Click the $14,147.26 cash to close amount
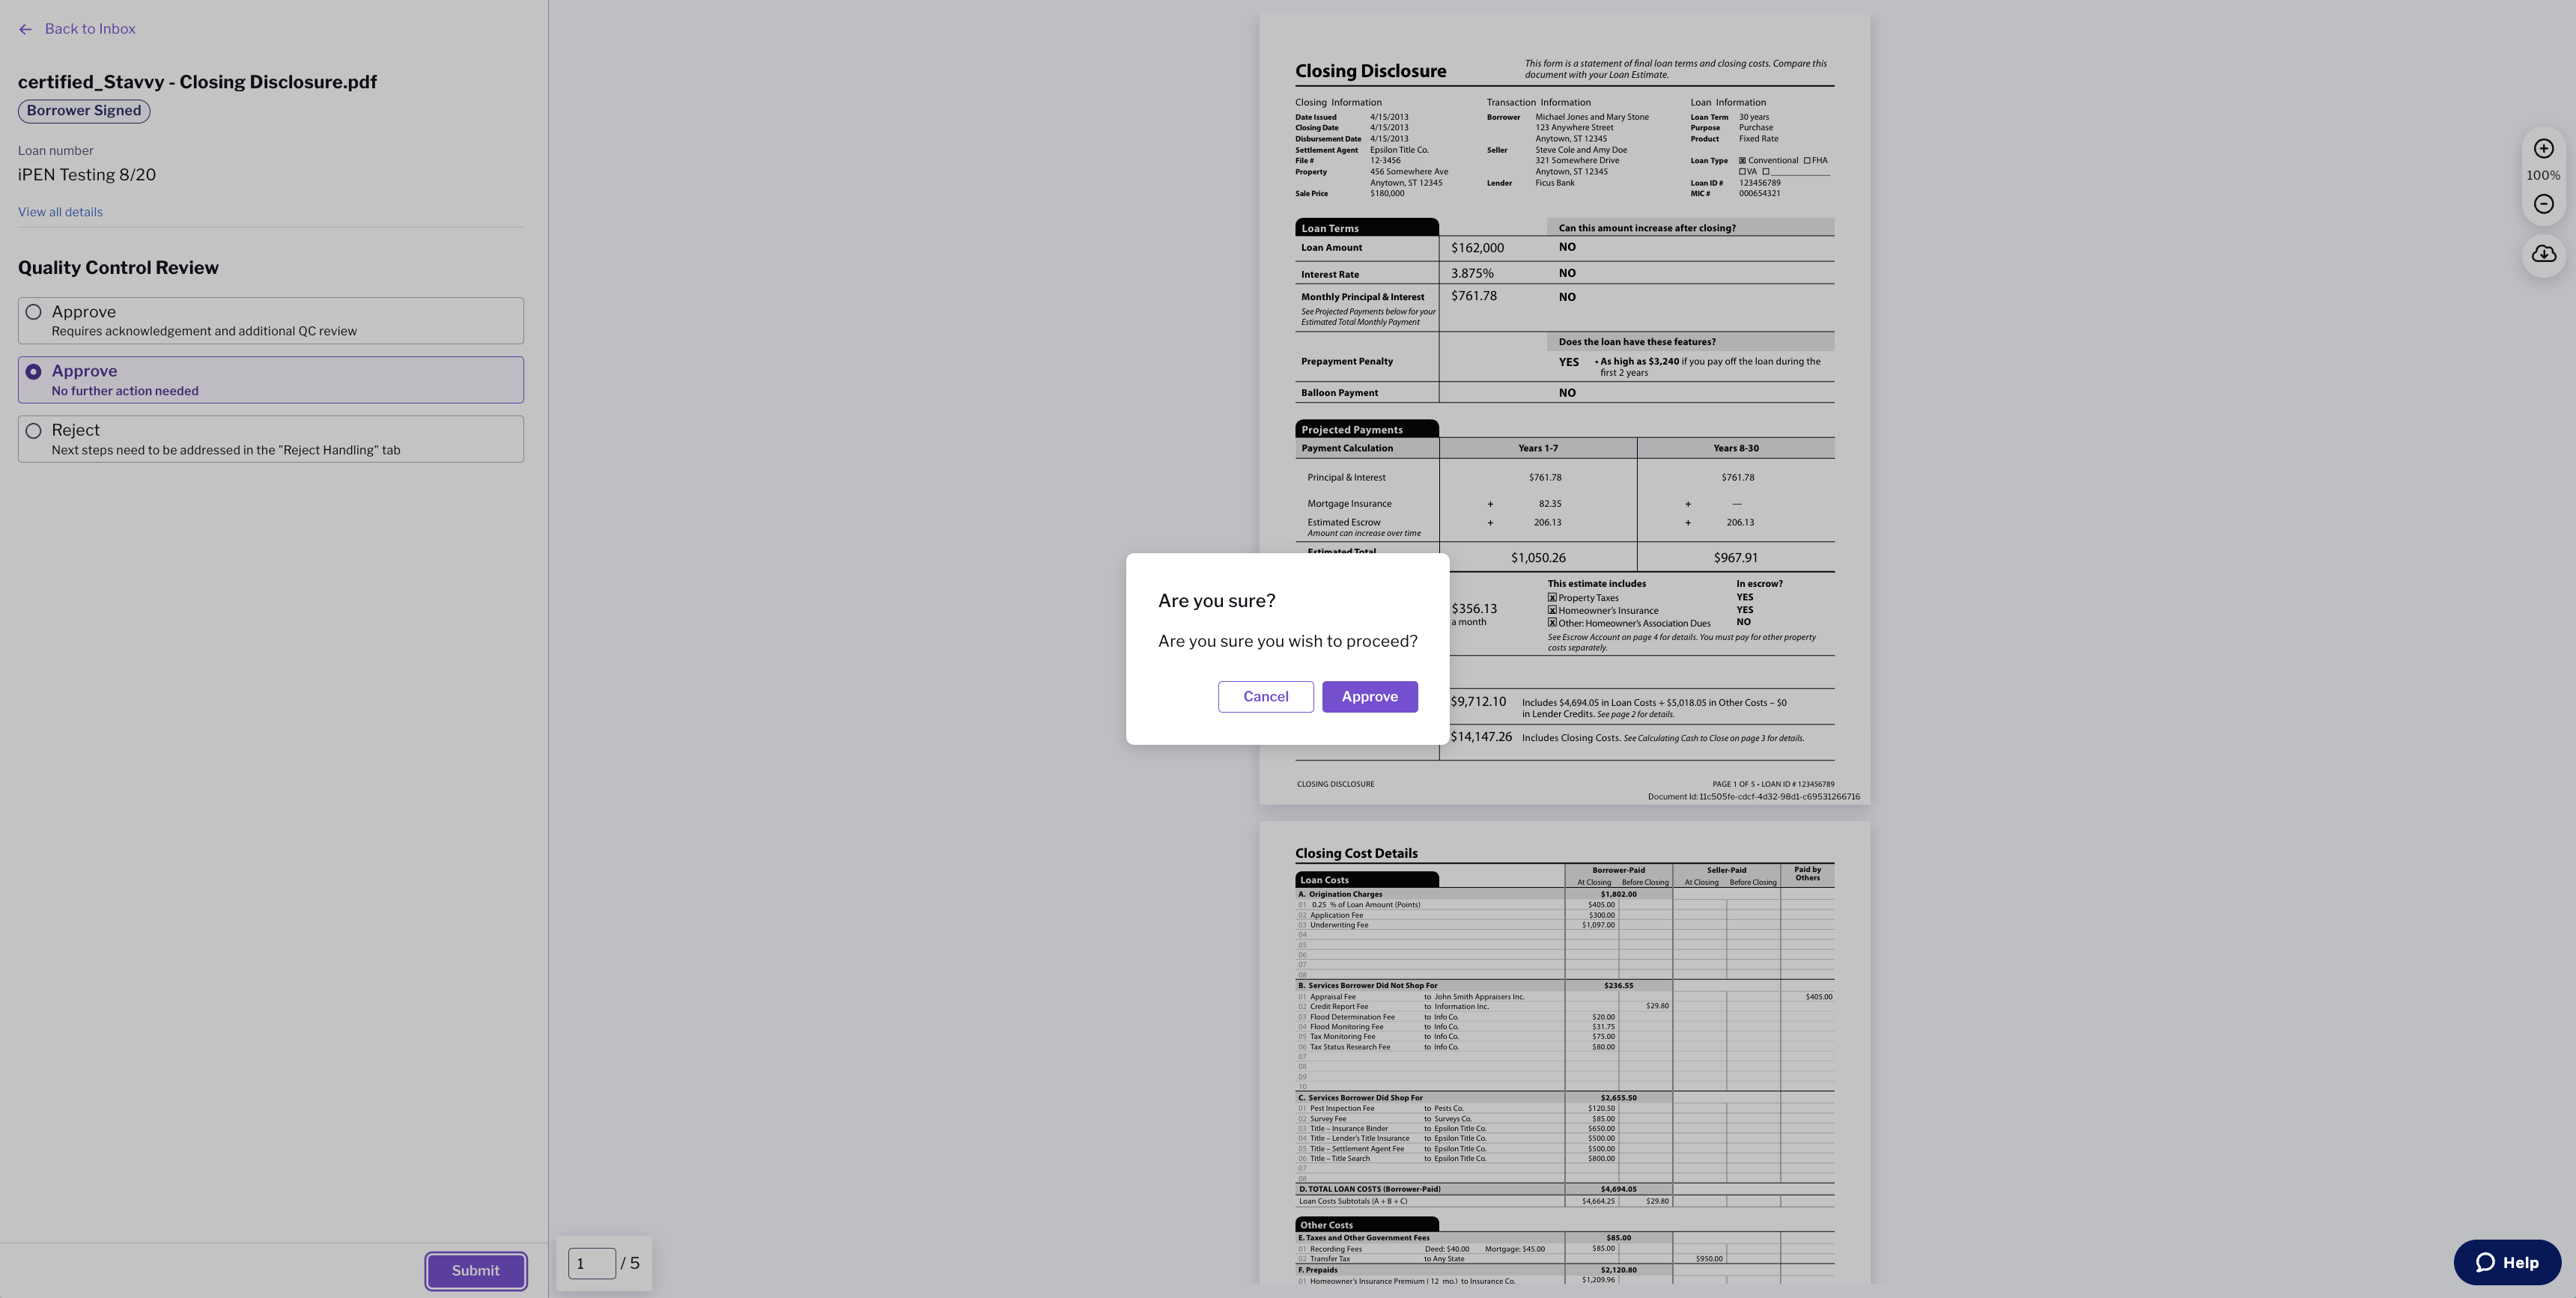 coord(1481,737)
